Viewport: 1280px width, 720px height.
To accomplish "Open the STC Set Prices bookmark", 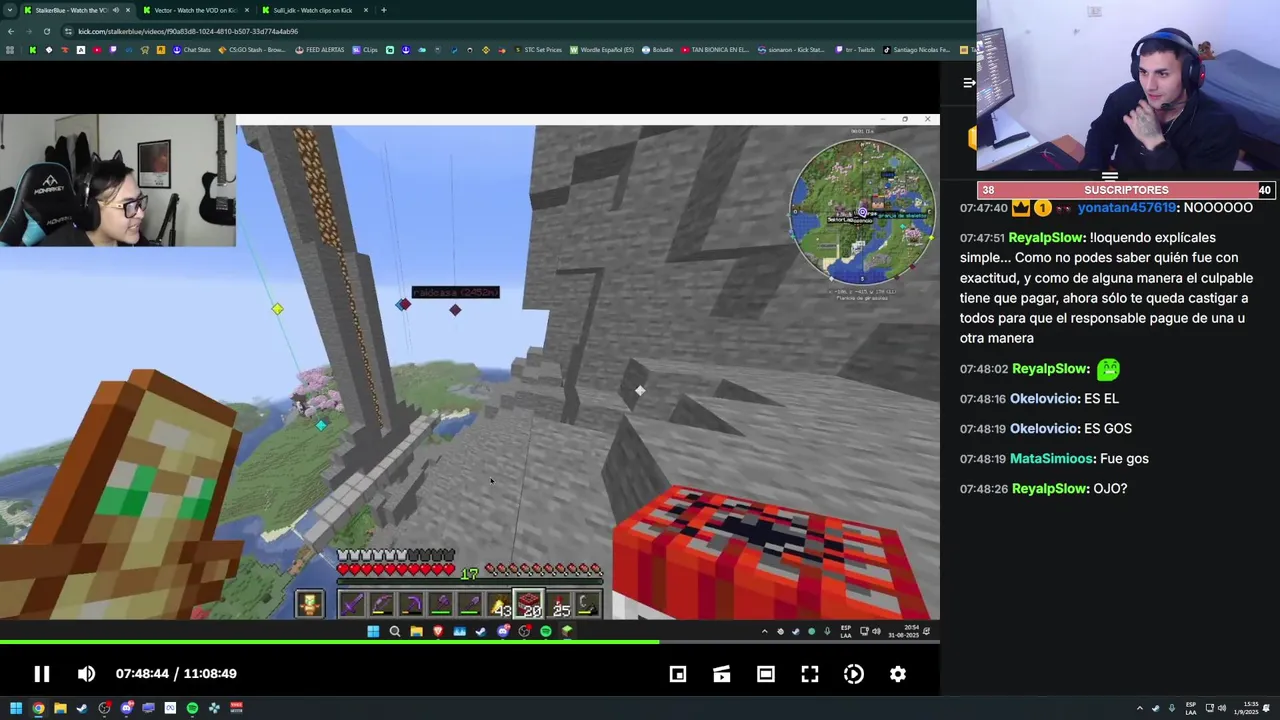I will 538,50.
